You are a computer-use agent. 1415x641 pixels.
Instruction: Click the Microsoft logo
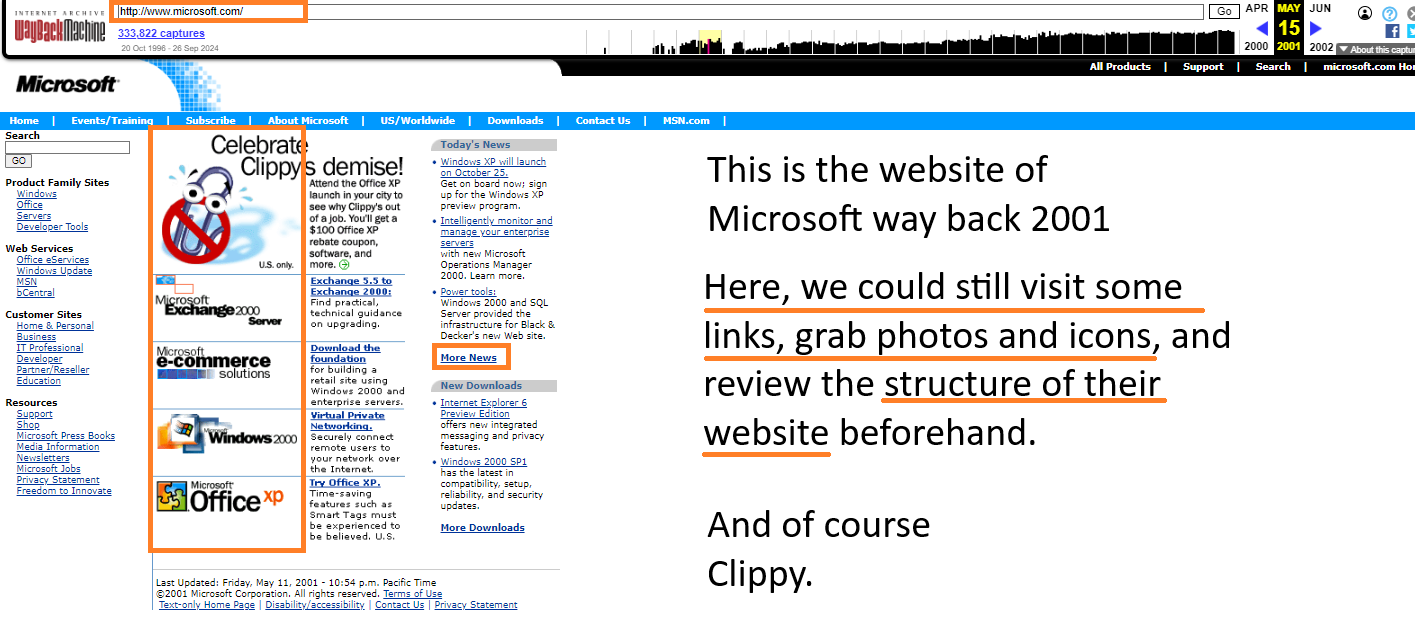click(66, 85)
